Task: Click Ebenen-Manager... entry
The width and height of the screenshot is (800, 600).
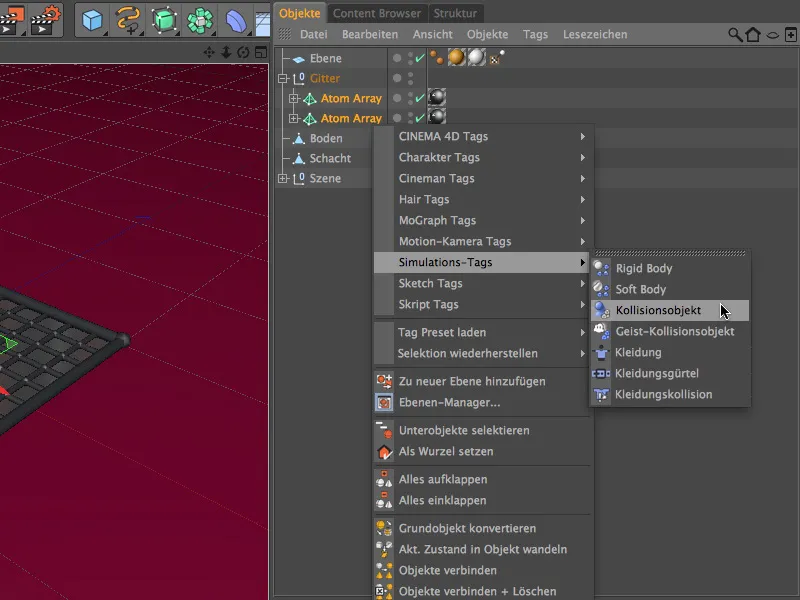Action: click(x=484, y=402)
